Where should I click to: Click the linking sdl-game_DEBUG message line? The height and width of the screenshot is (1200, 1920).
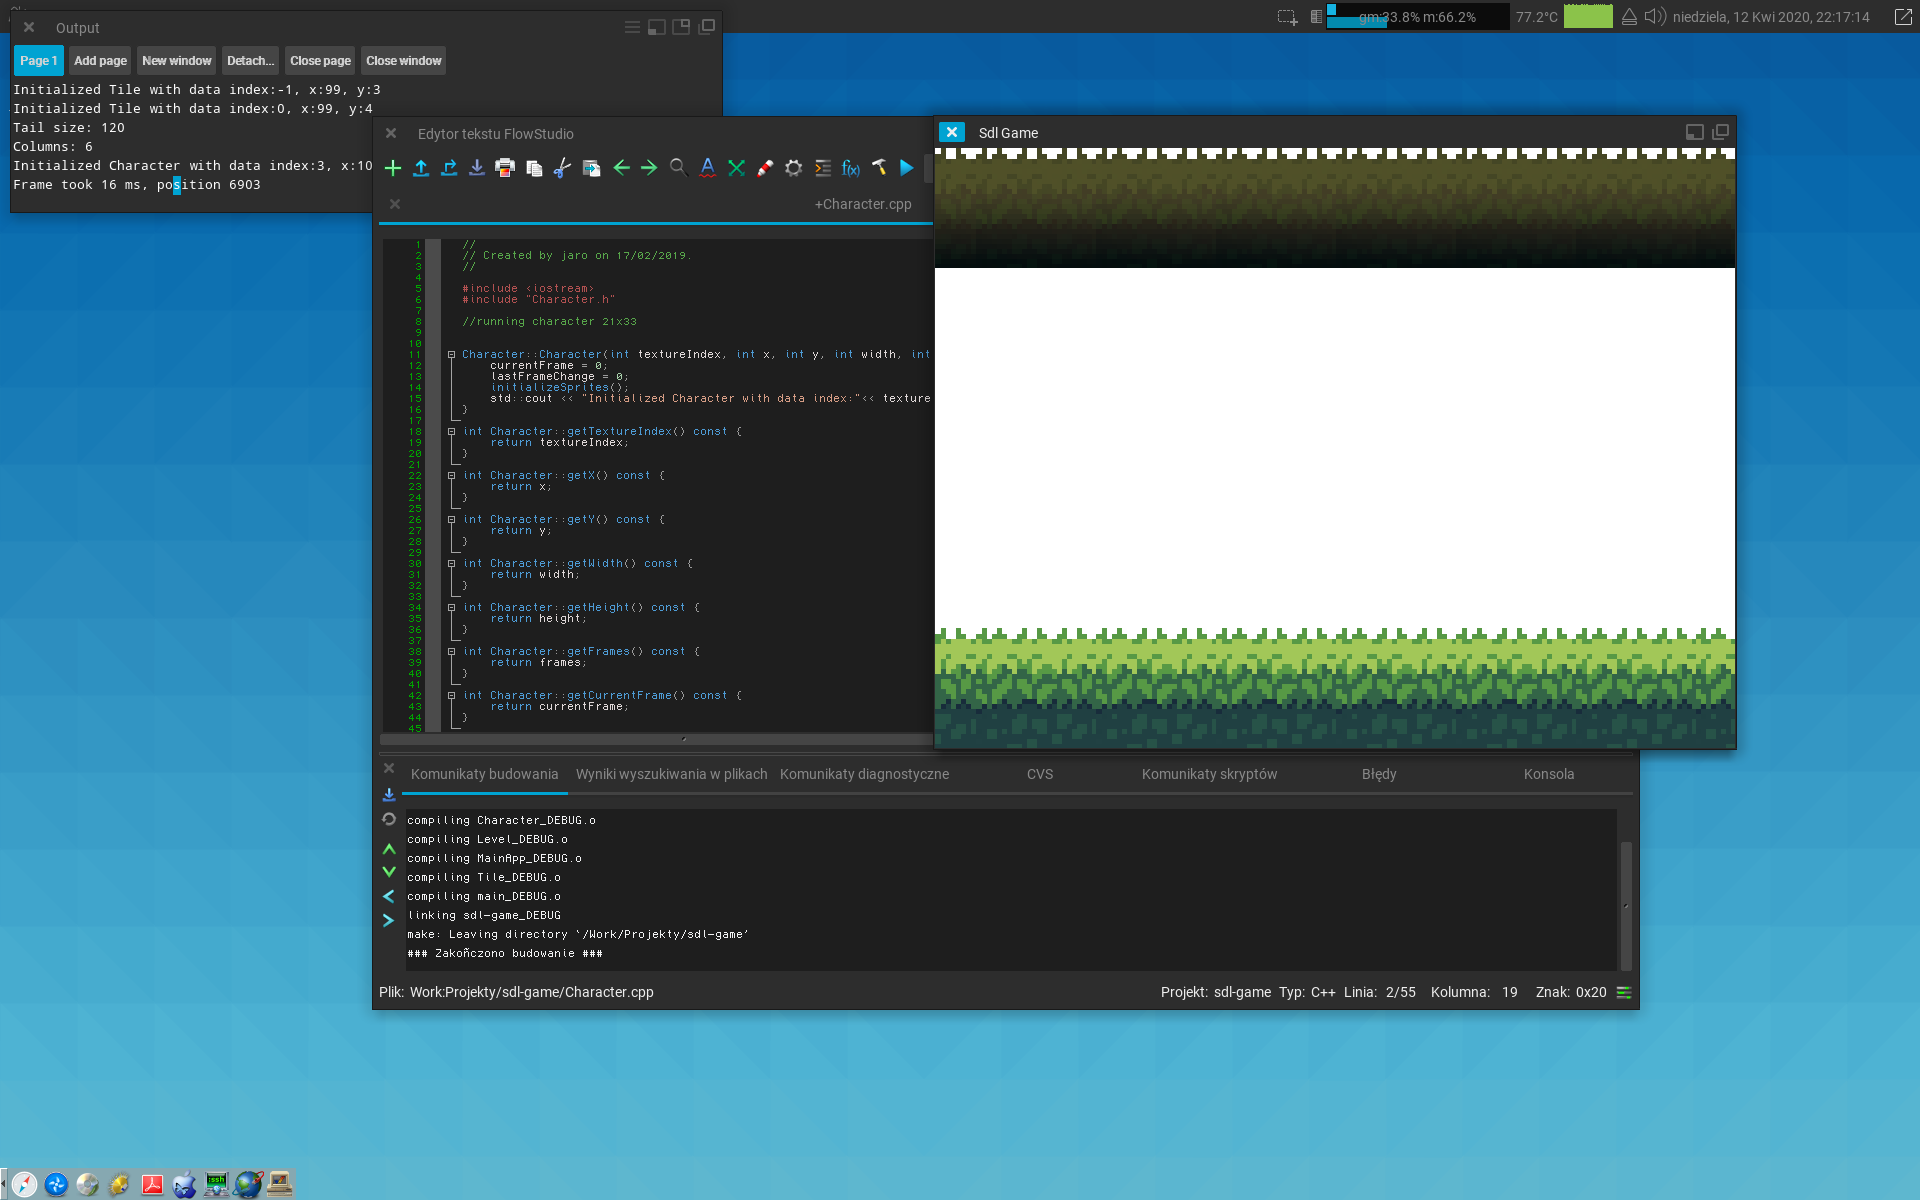(x=484, y=915)
